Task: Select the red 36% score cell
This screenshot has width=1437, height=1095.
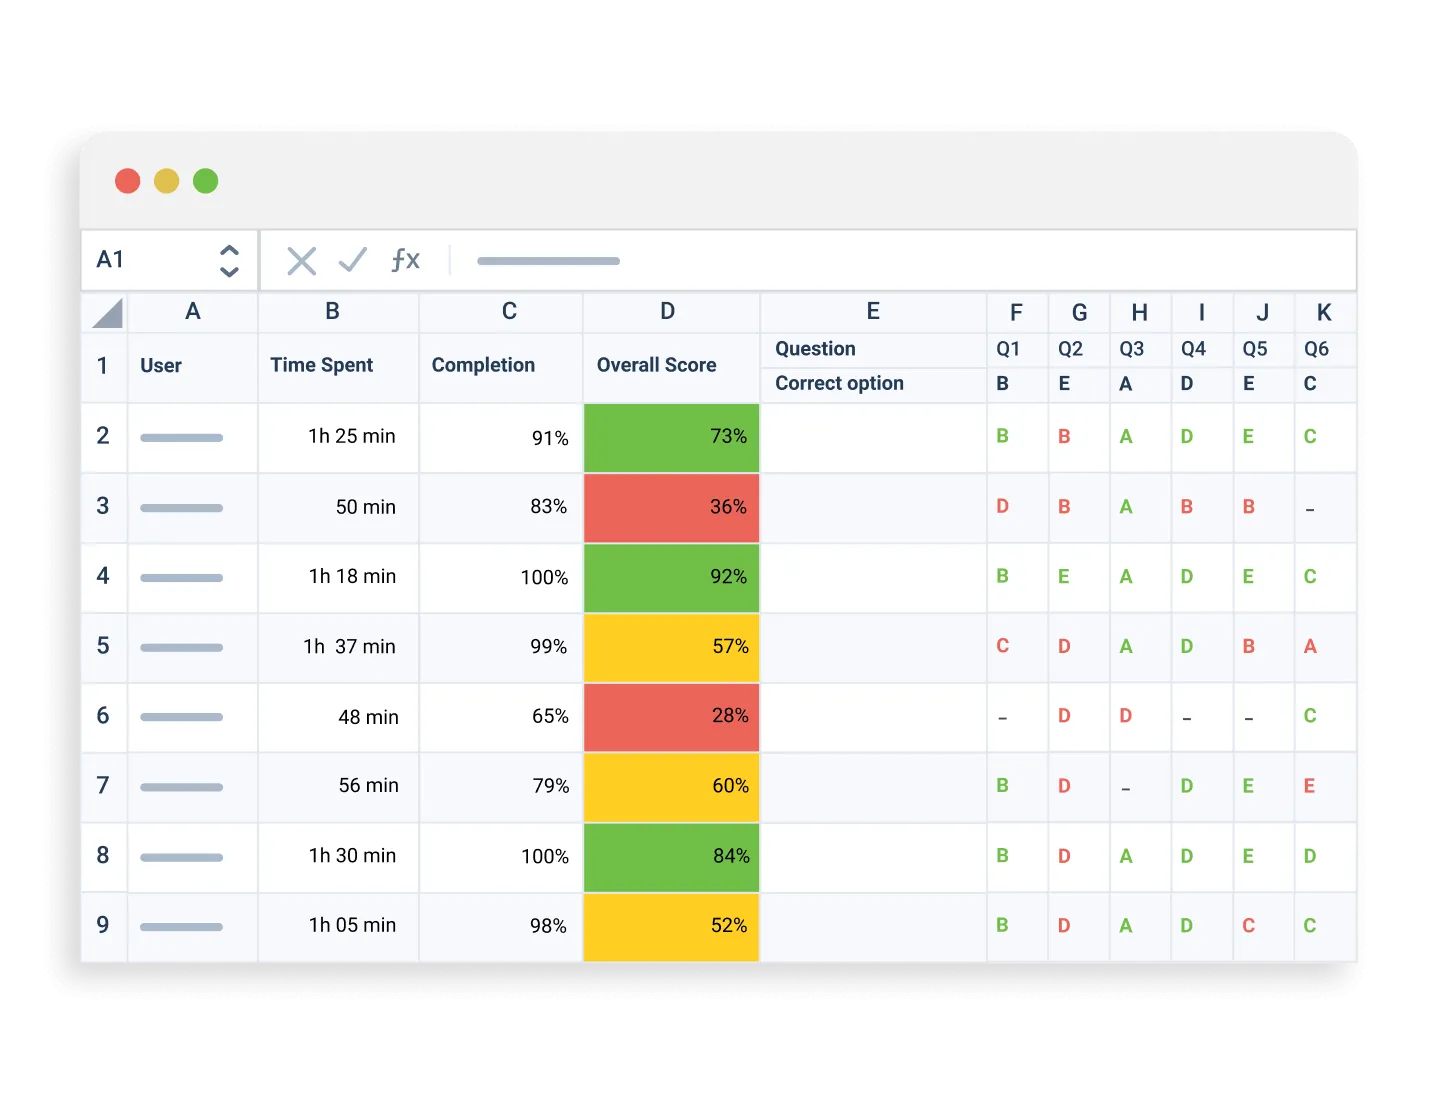Action: point(671,507)
